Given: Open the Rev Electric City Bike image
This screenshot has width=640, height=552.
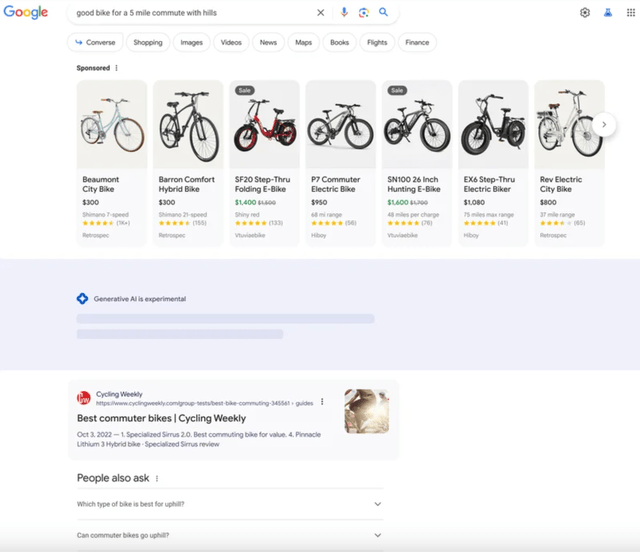Looking at the screenshot, I should (569, 125).
